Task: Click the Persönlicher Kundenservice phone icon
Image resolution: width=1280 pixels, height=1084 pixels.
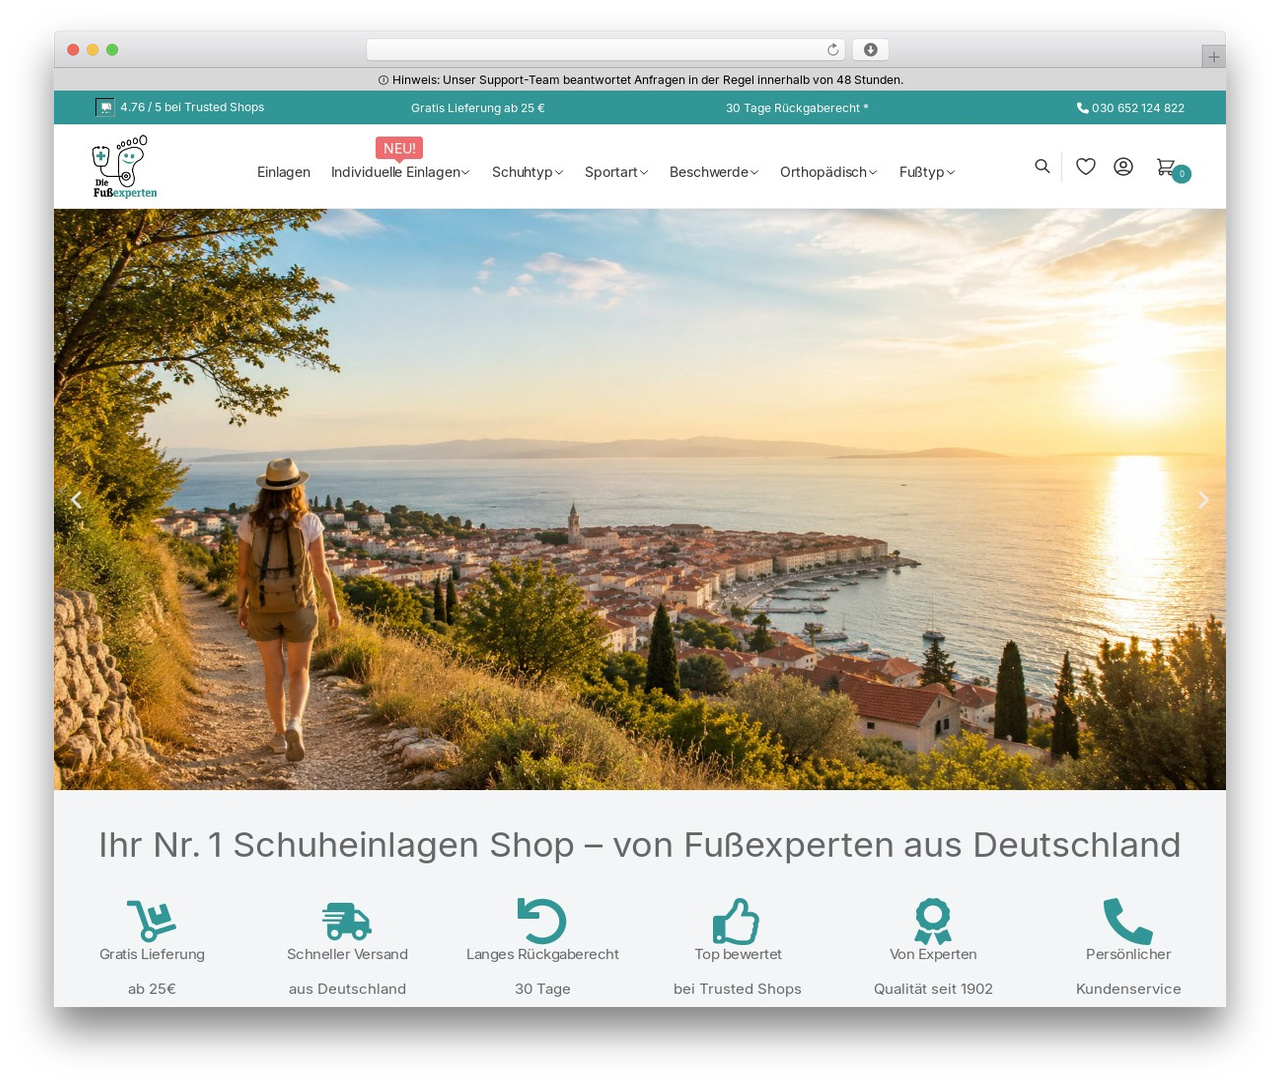Action: click(x=1128, y=921)
